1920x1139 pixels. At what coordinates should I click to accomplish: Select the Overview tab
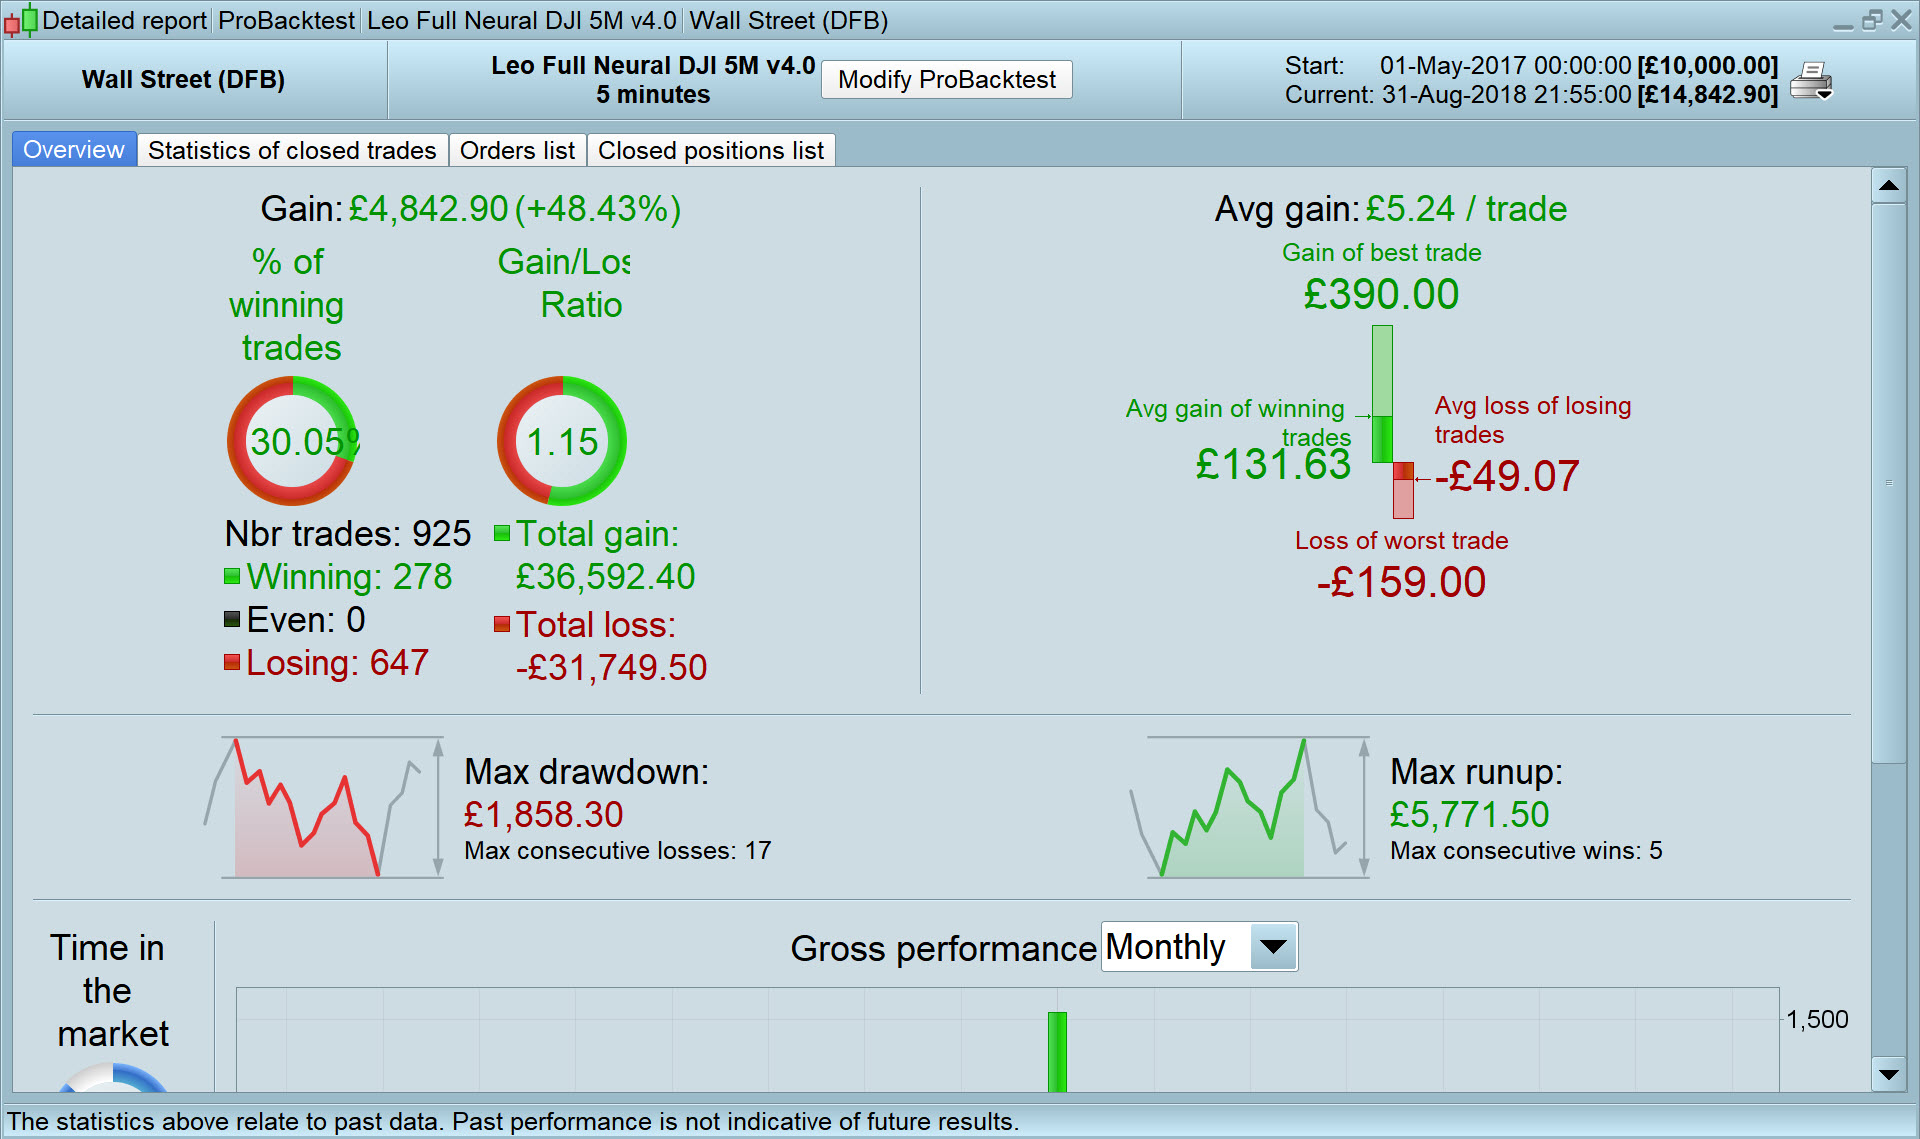click(x=74, y=150)
